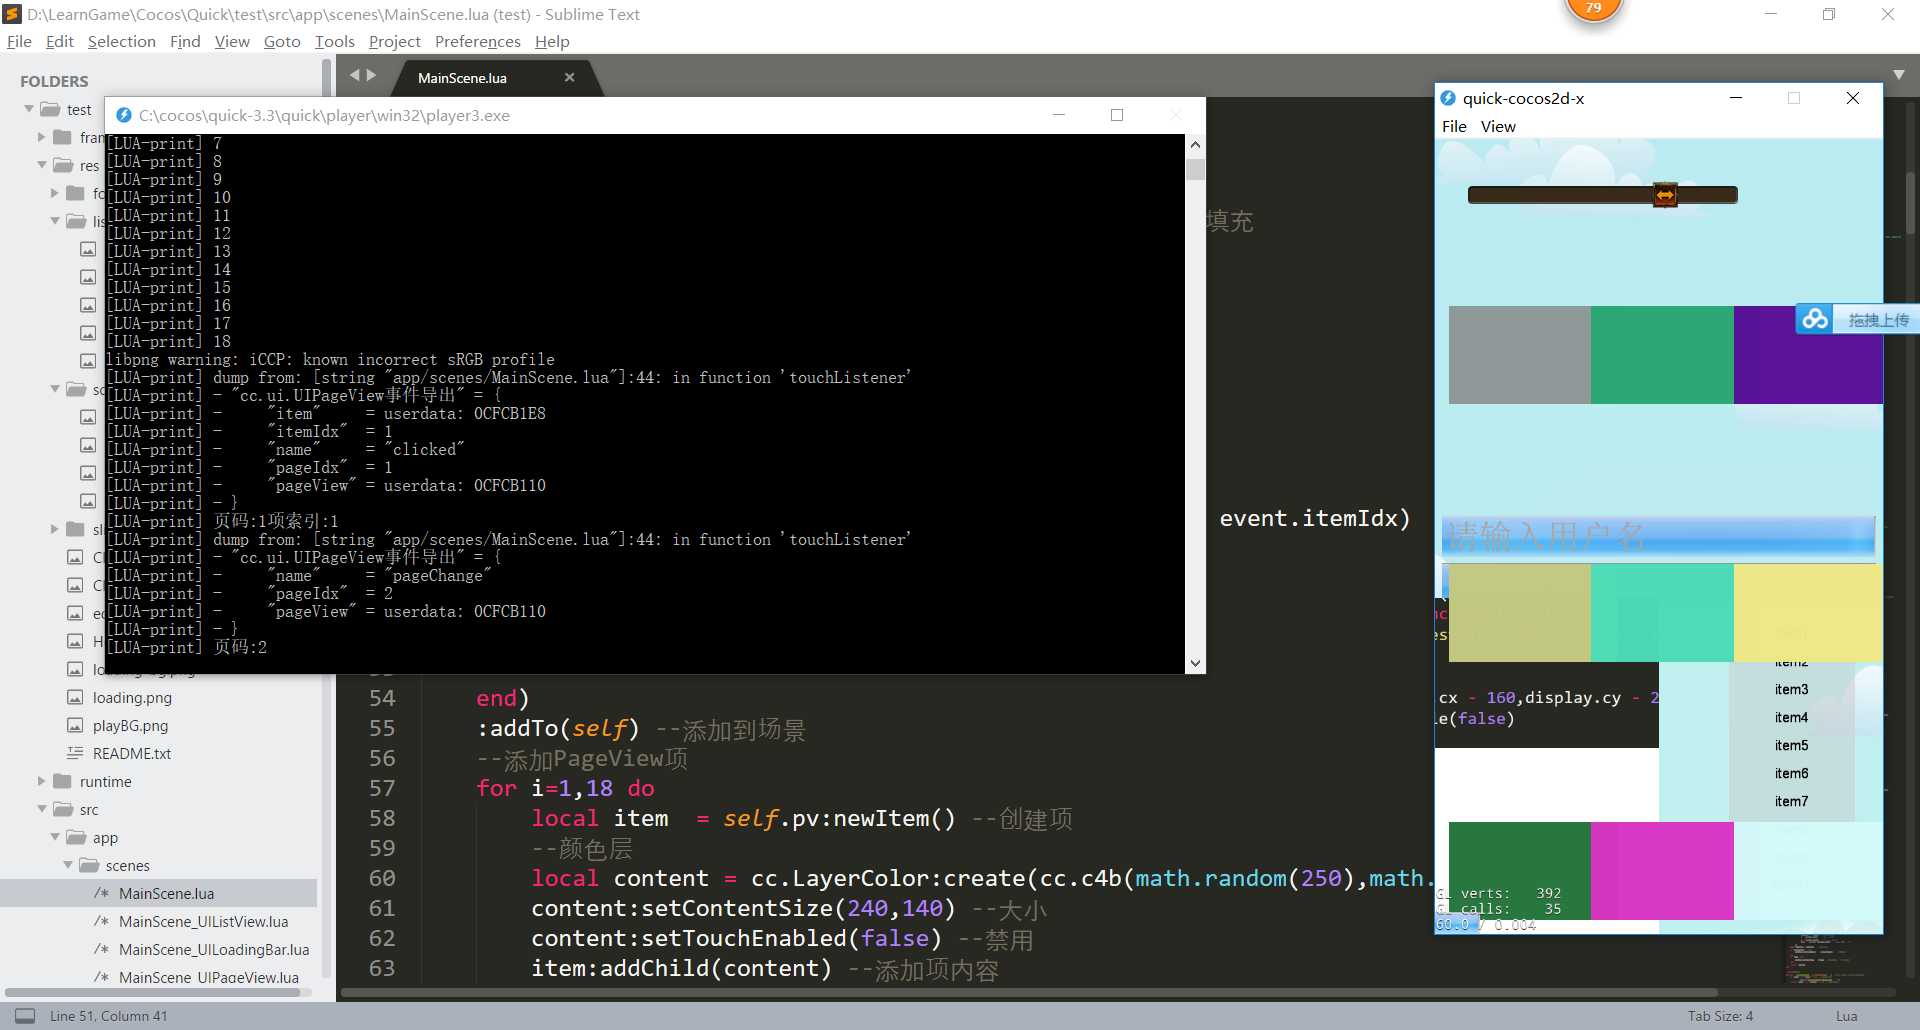This screenshot has height=1030, width=1920.
Task: Go to next tab with right arrow
Action: [x=372, y=75]
